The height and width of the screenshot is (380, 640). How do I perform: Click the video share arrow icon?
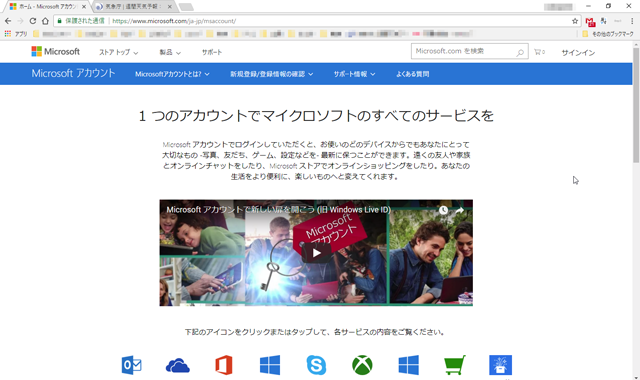coord(460,210)
